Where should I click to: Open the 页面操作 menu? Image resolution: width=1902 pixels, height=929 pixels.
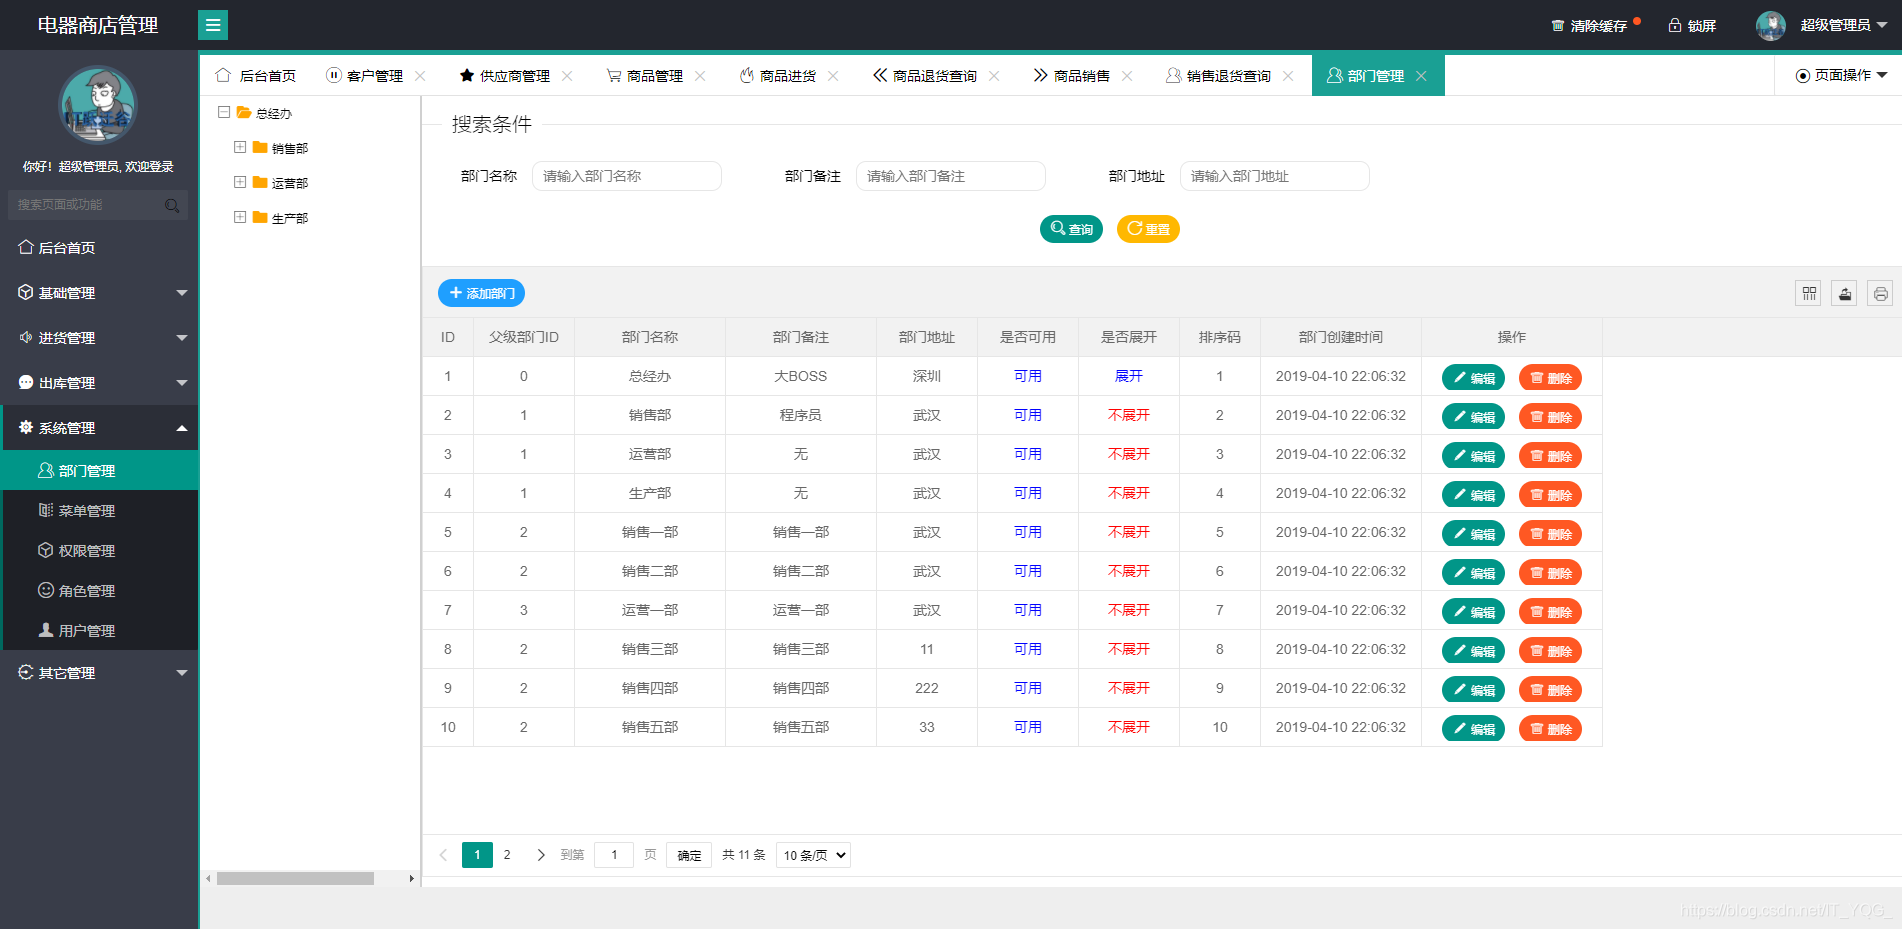click(1837, 74)
